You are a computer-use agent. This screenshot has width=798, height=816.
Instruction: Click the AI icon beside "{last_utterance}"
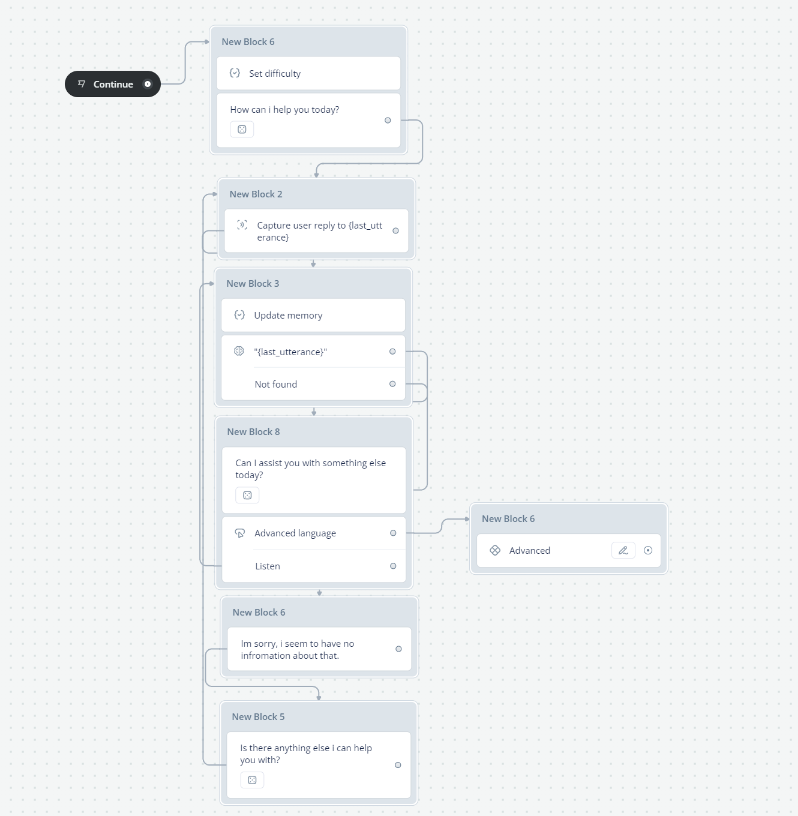239,351
